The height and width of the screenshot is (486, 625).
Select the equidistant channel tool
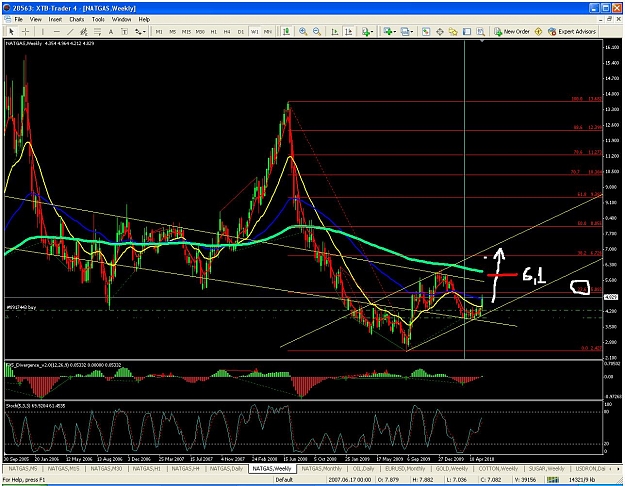tap(84, 31)
